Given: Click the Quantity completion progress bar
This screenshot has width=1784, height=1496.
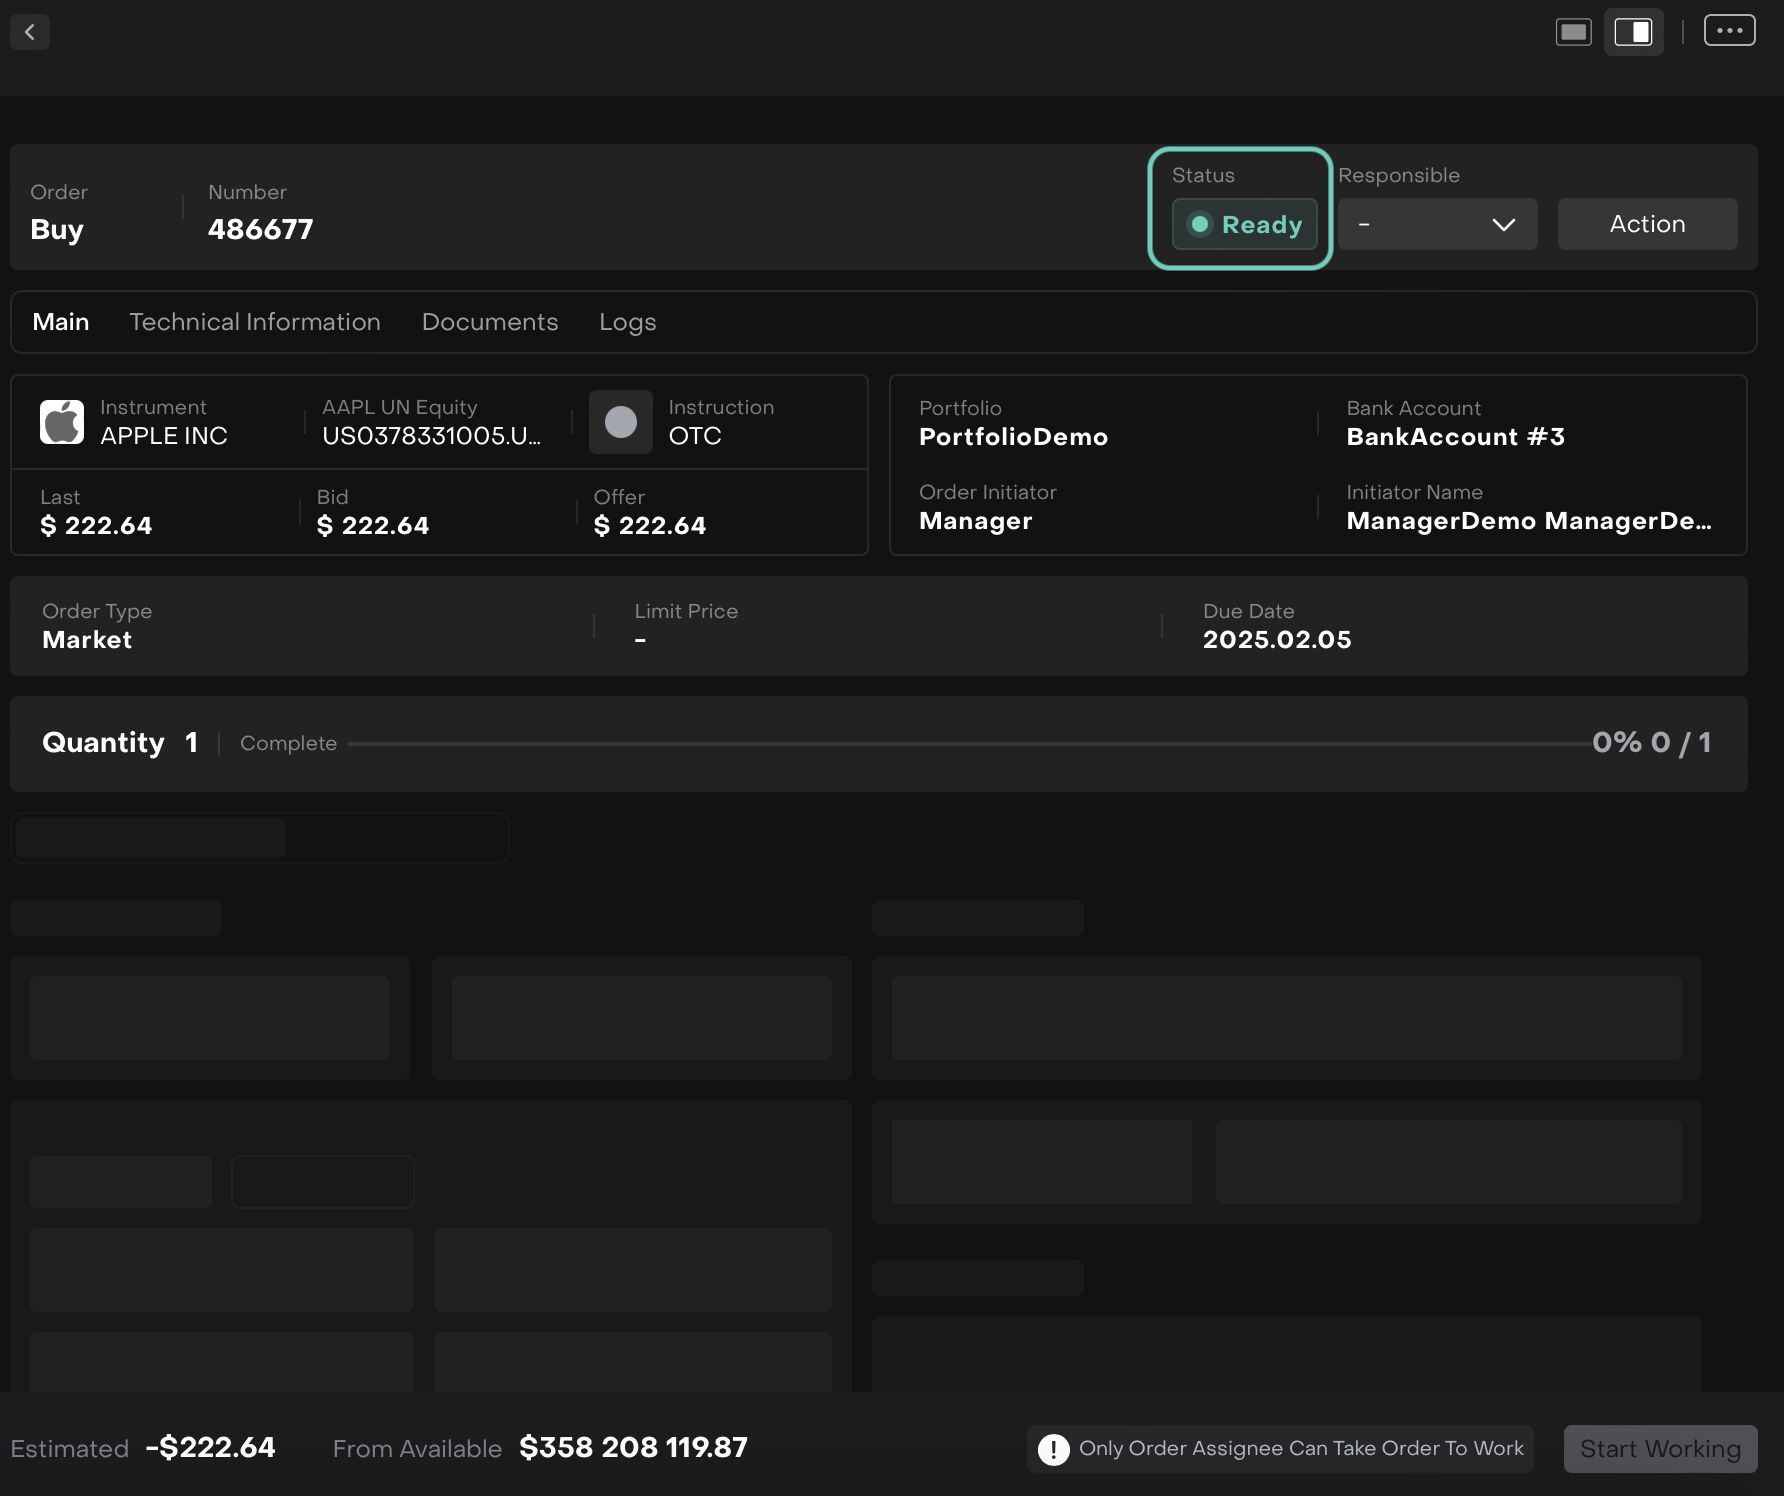Looking at the screenshot, I should point(968,744).
